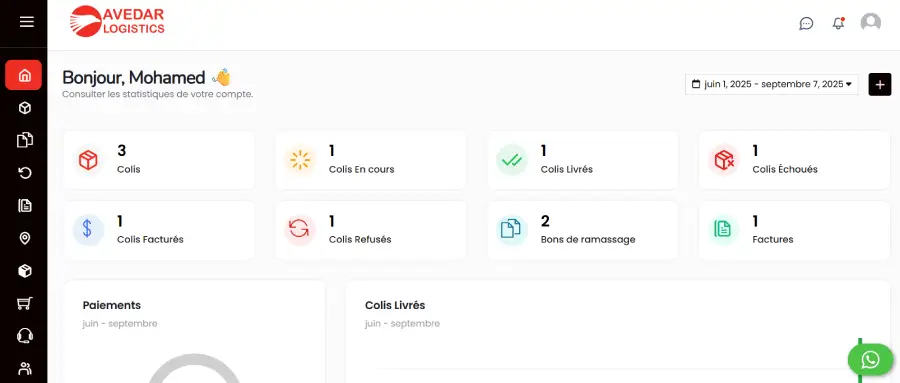This screenshot has width=900, height=383.
Task: Click the calendar icon in date picker
Action: click(696, 84)
